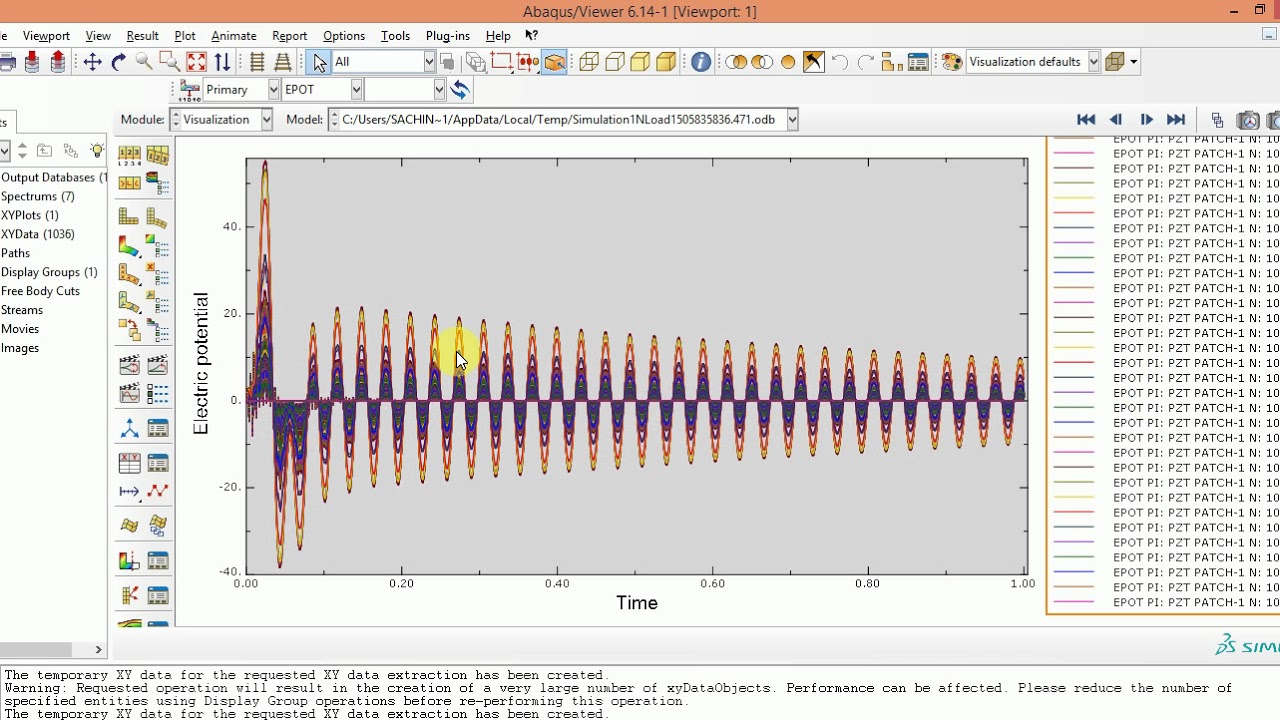Click the Field Output dialog toolbar icon
1280x720 pixels.
click(189, 90)
